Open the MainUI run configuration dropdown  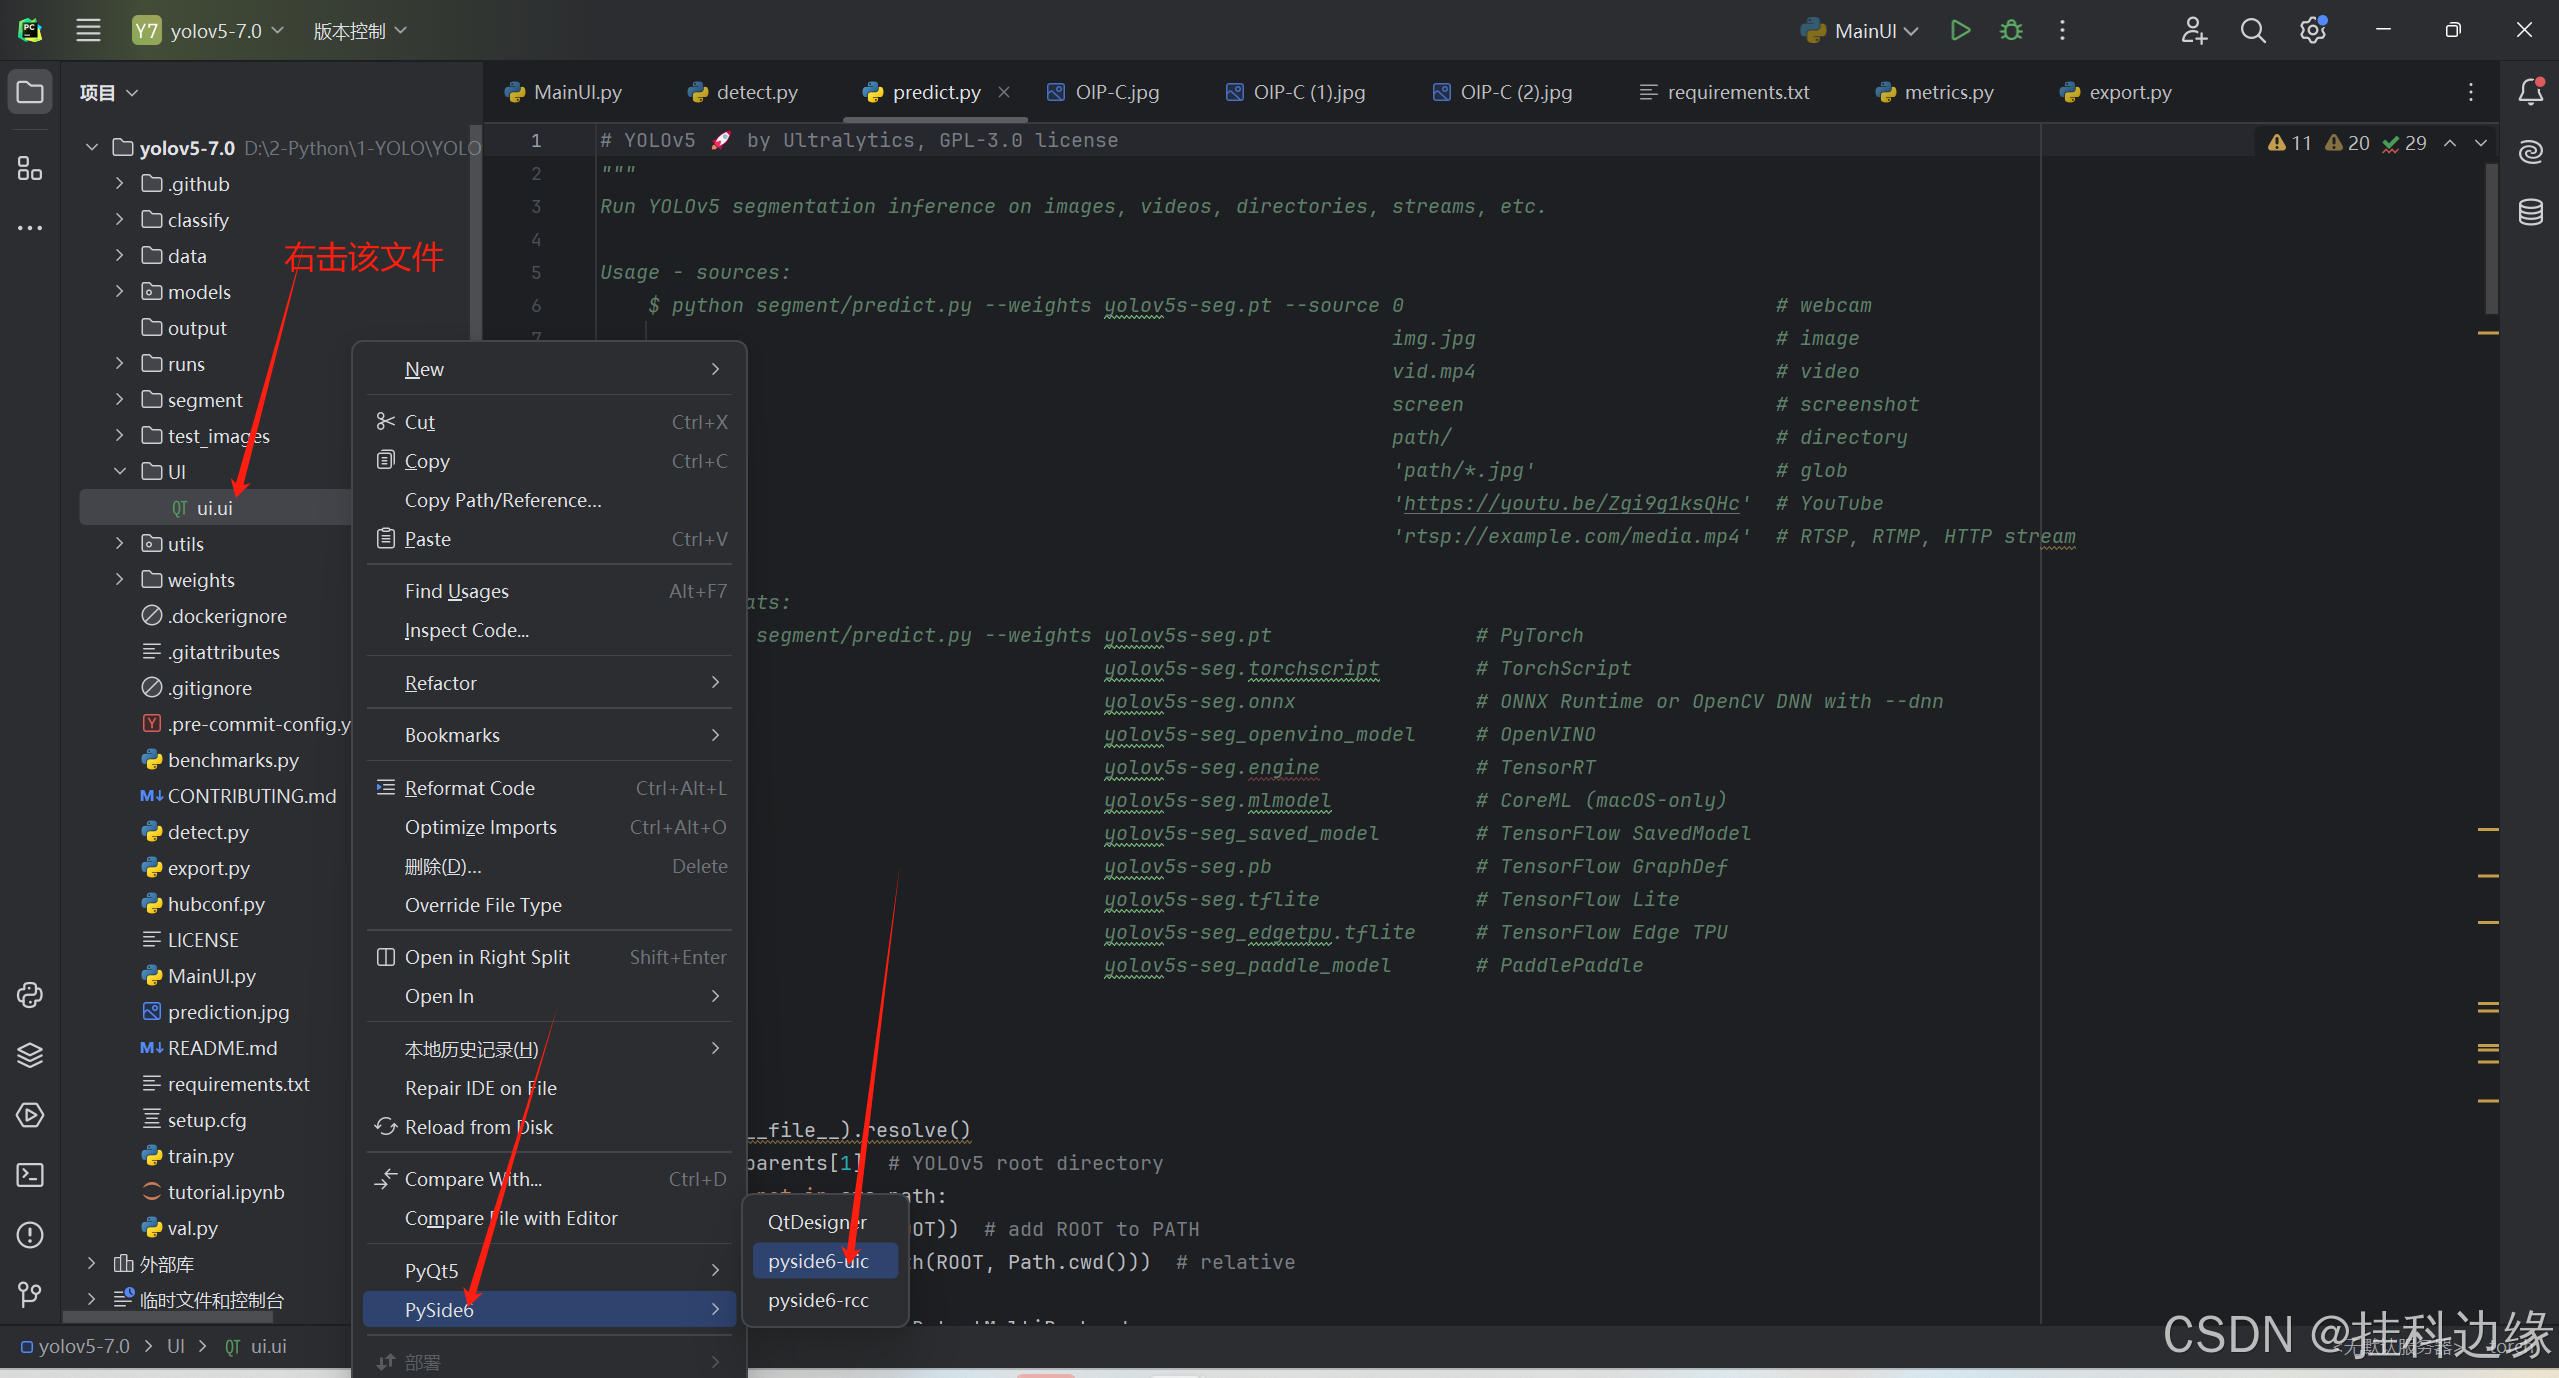(1865, 31)
